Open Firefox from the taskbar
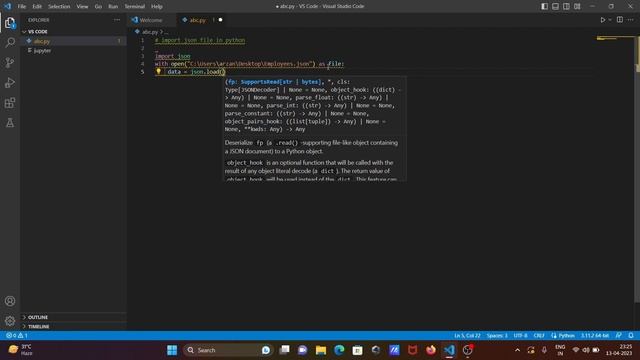Screen dimensions: 640x360 point(431,350)
